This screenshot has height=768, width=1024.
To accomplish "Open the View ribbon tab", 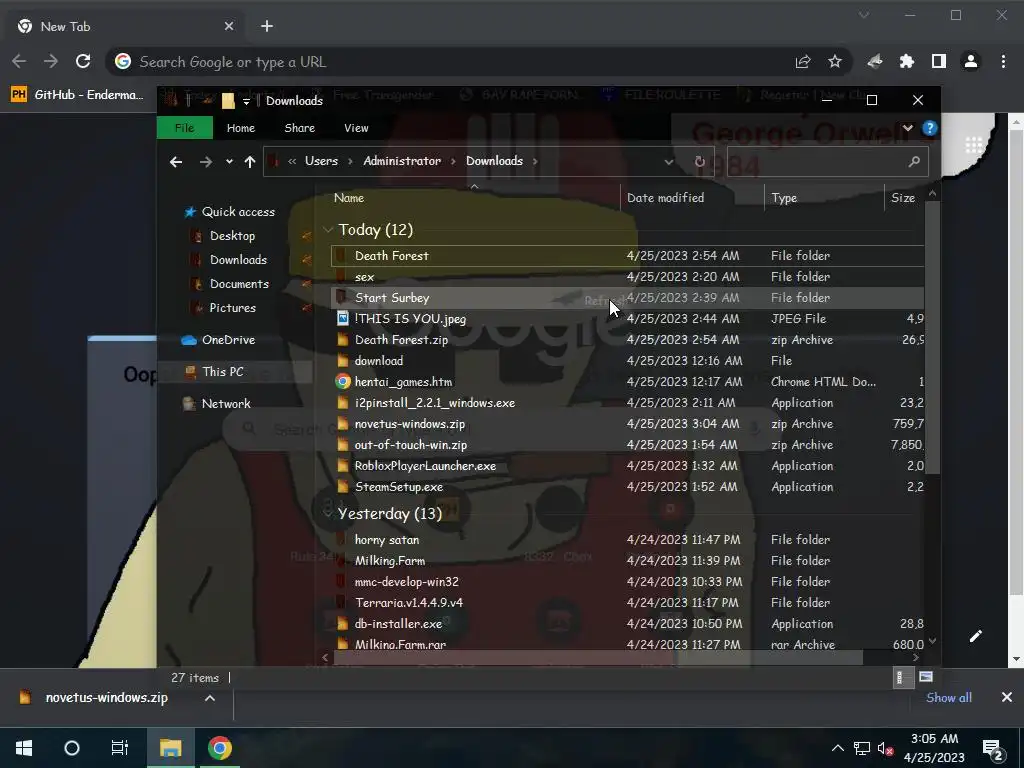I will (356, 128).
